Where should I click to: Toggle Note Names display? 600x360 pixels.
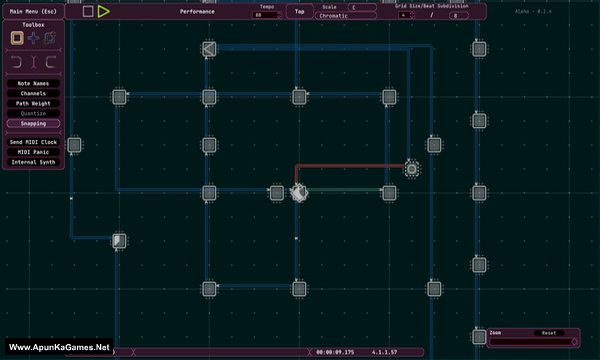[x=33, y=83]
